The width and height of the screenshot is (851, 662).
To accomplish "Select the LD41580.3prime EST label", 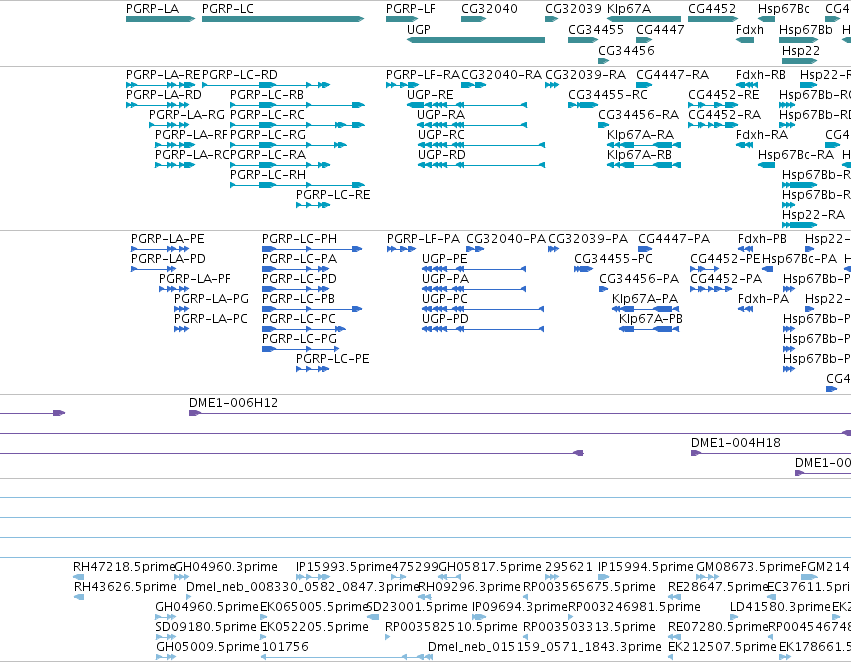I will coord(780,607).
